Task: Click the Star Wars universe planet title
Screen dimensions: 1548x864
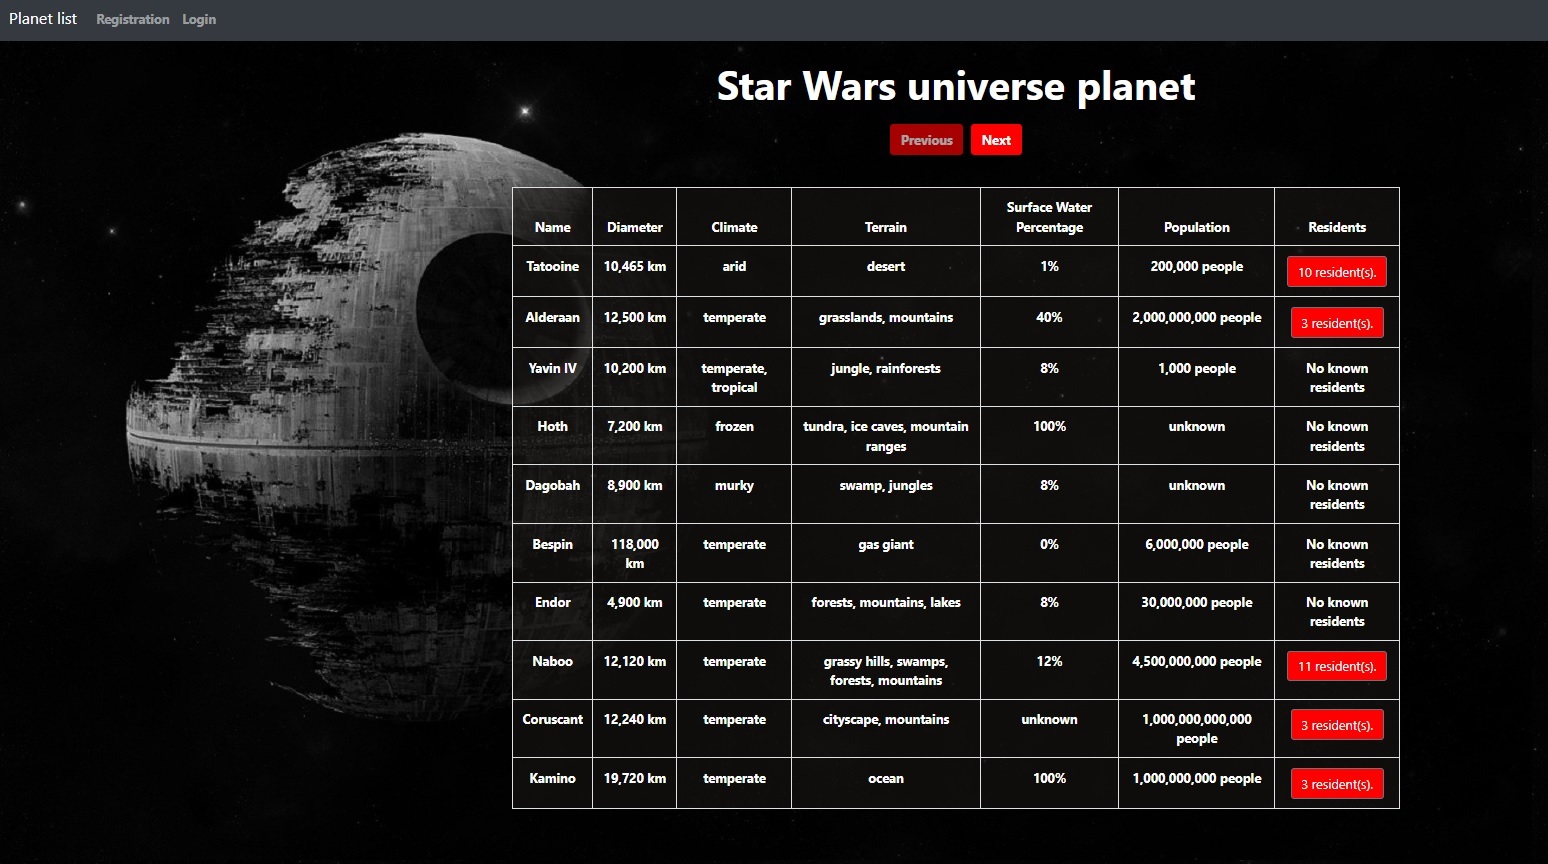Action: click(955, 87)
